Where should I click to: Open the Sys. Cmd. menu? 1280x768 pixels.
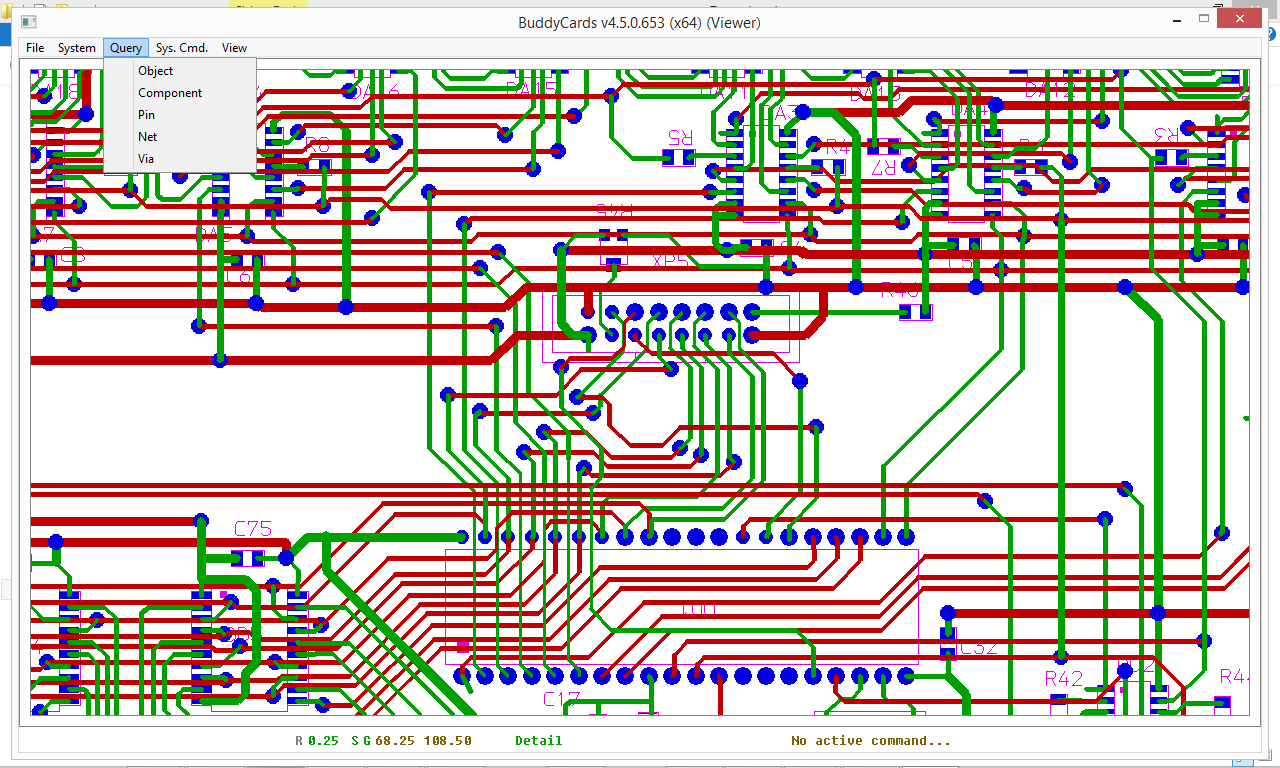(x=182, y=48)
